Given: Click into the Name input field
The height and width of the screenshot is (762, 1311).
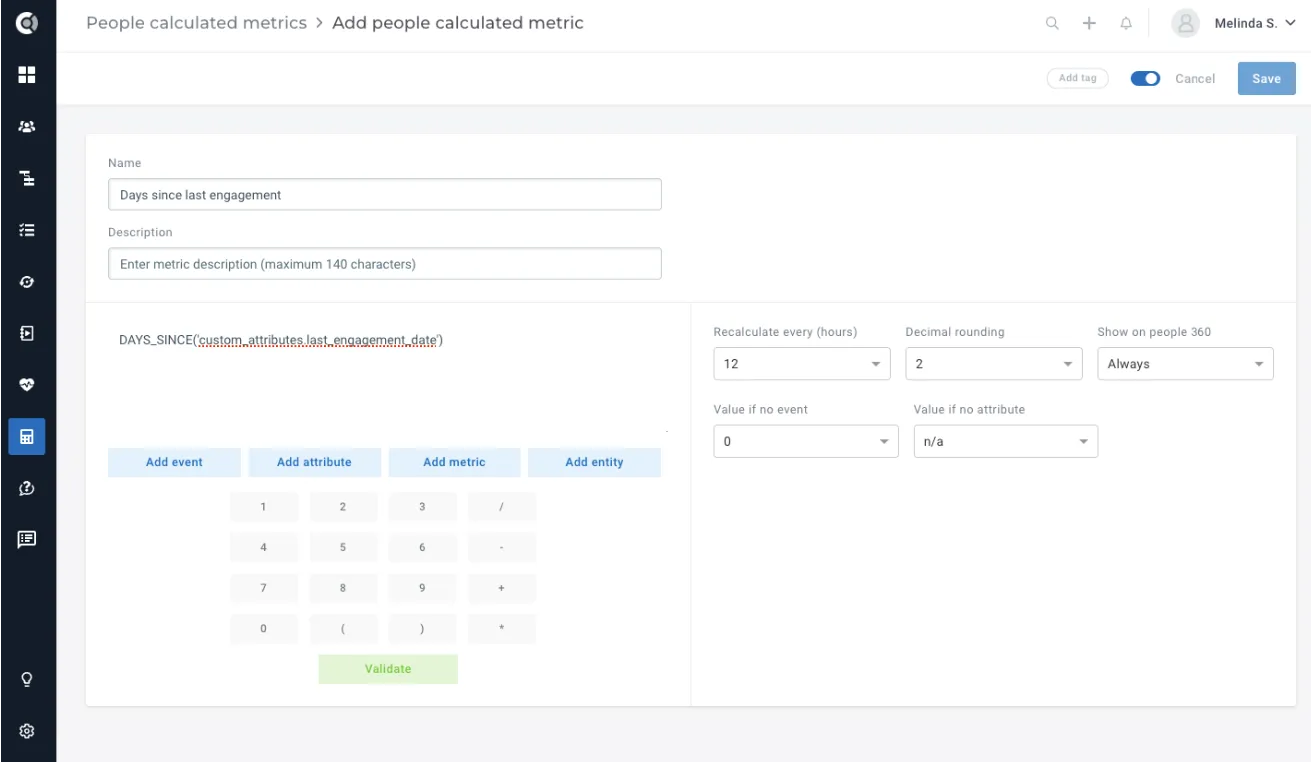Looking at the screenshot, I should point(385,195).
